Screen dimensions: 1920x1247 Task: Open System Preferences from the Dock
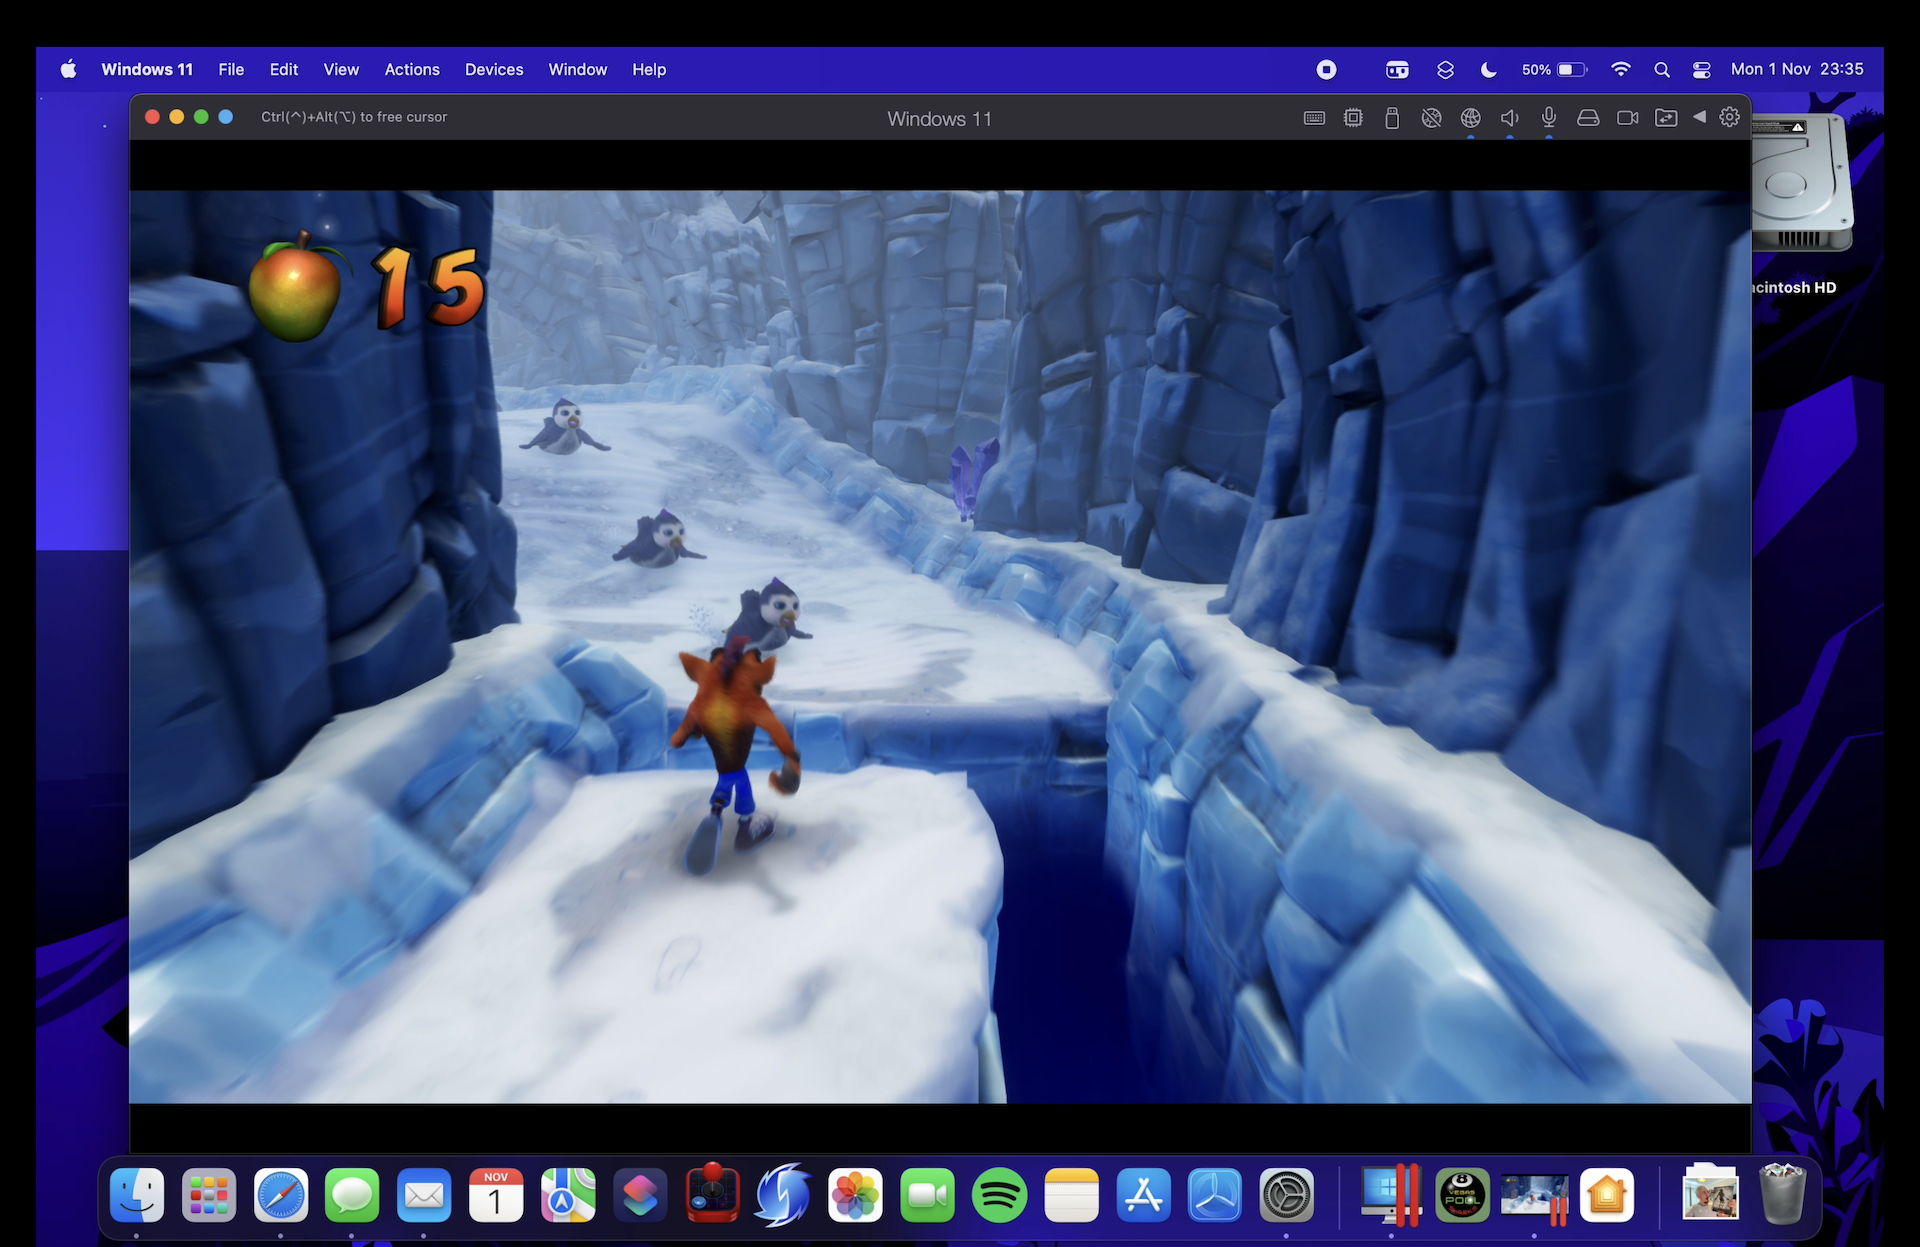[x=1287, y=1194]
